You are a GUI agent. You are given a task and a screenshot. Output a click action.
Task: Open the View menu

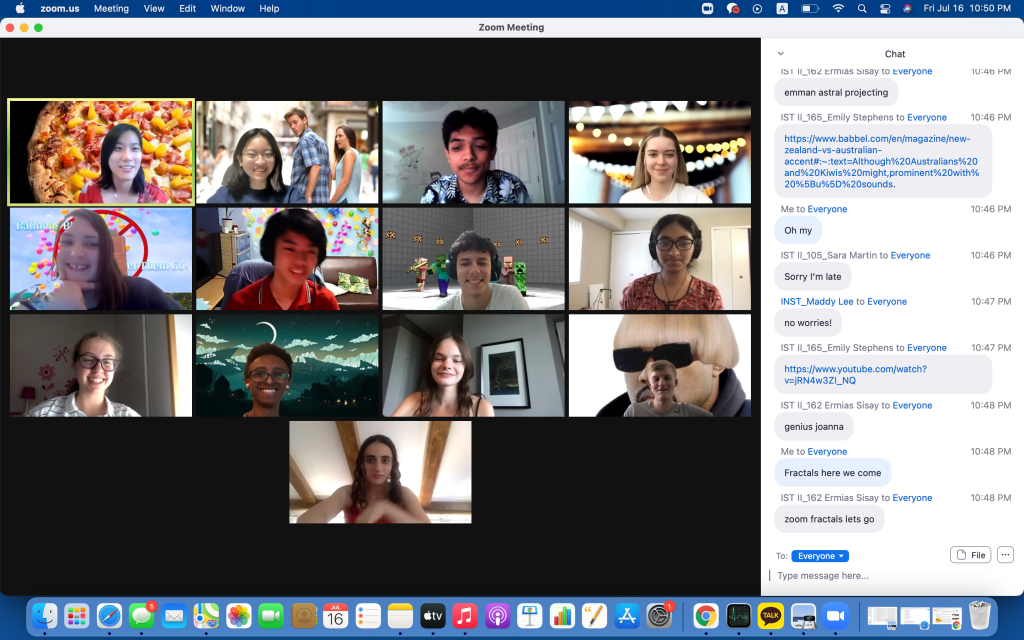click(x=154, y=9)
